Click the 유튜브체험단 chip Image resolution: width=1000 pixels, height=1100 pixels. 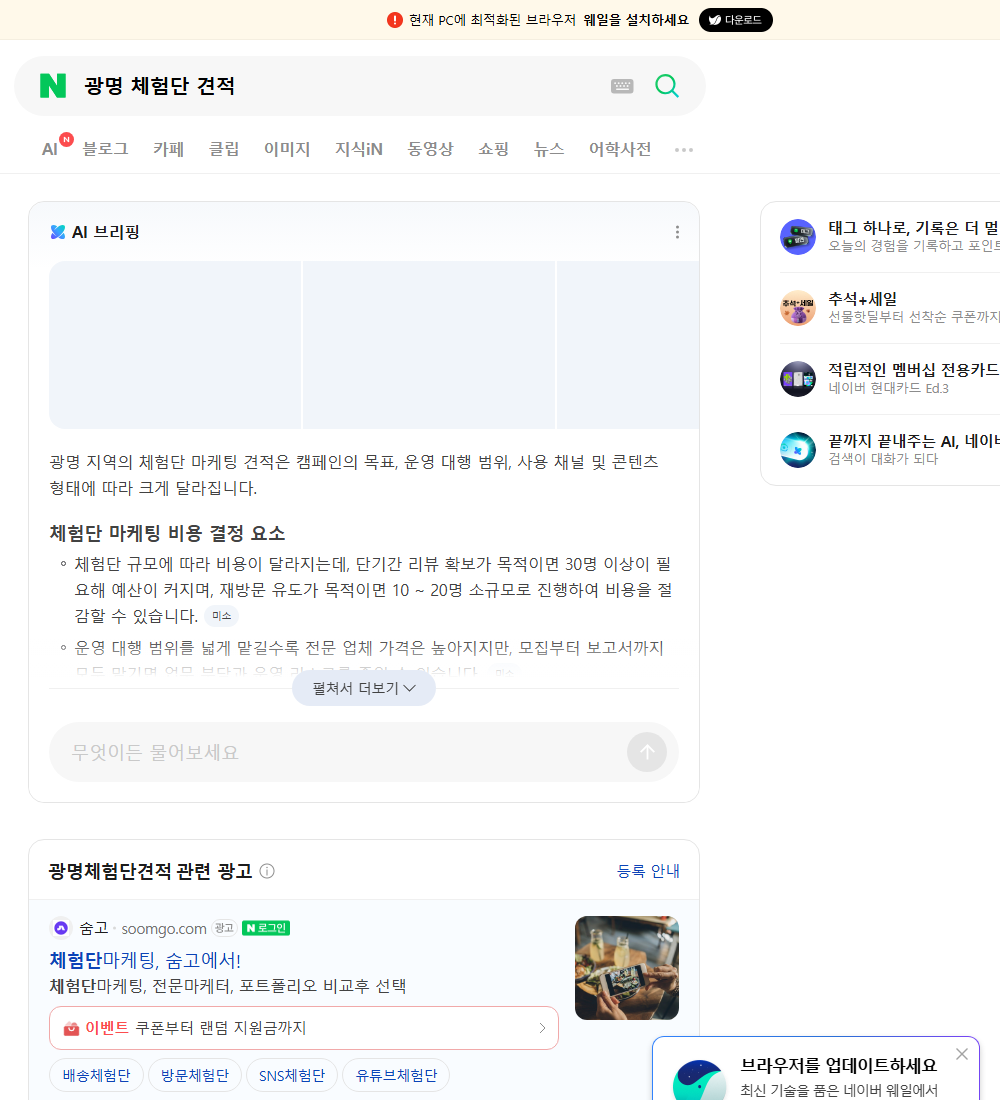pos(396,1075)
